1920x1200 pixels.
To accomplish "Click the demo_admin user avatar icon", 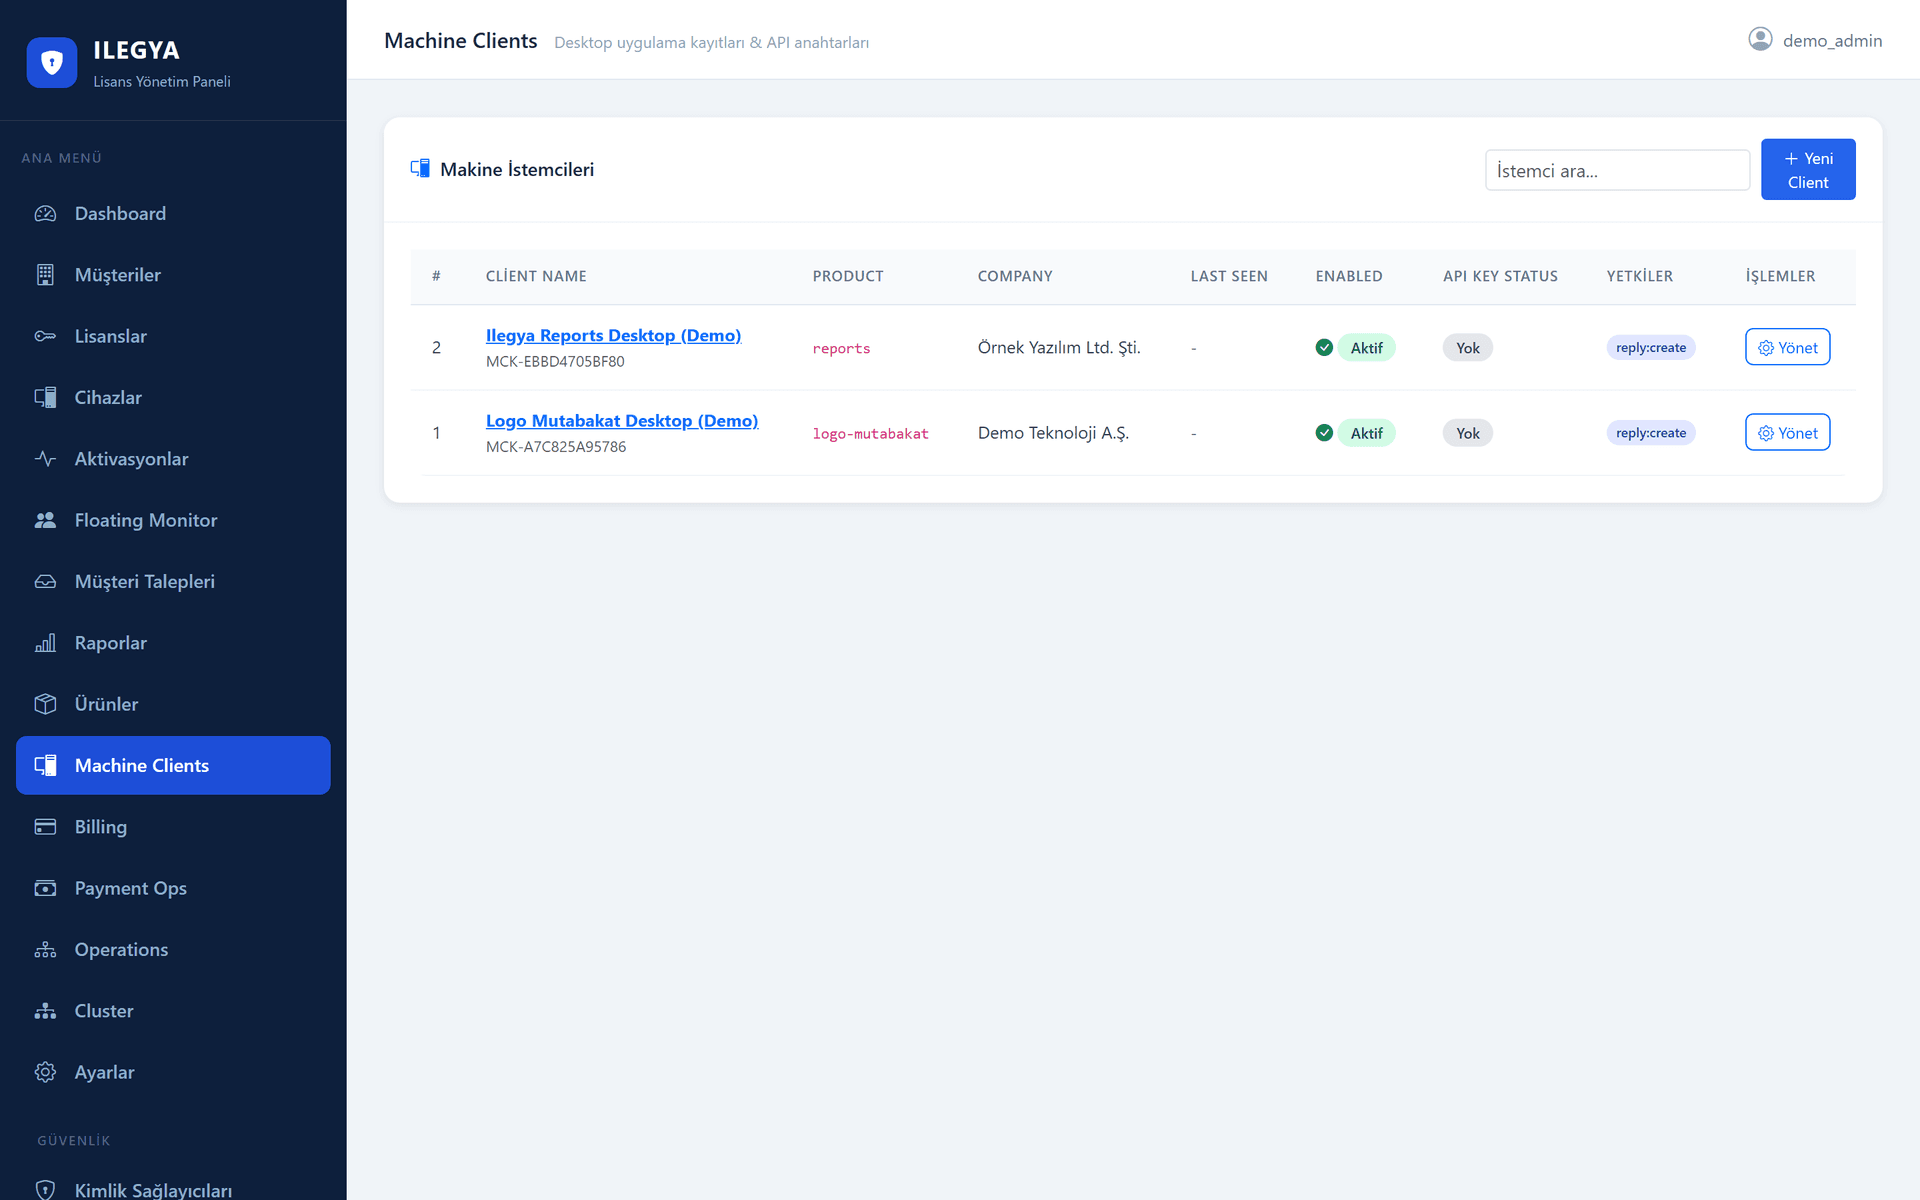I will click(x=1760, y=39).
